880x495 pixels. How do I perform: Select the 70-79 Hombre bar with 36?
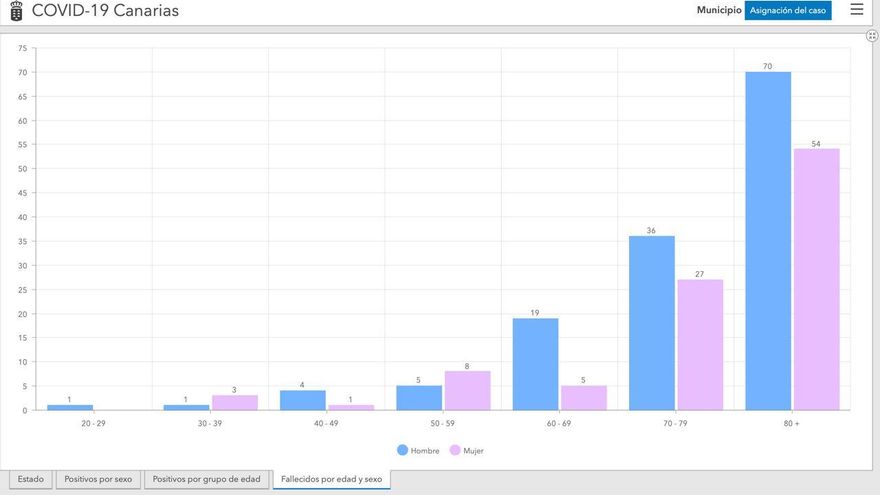click(x=651, y=322)
